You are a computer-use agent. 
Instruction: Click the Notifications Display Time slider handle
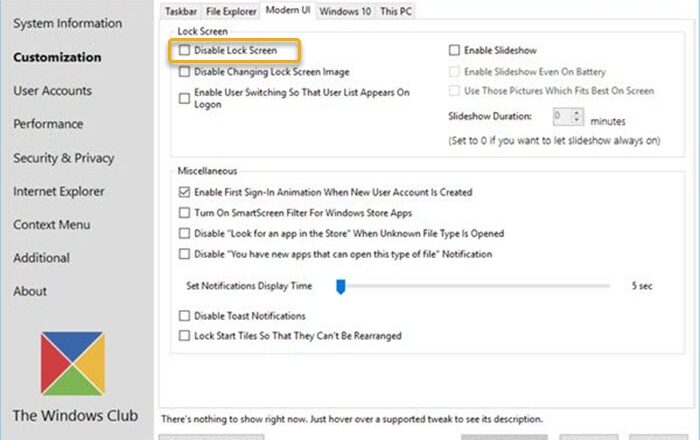[x=340, y=286]
